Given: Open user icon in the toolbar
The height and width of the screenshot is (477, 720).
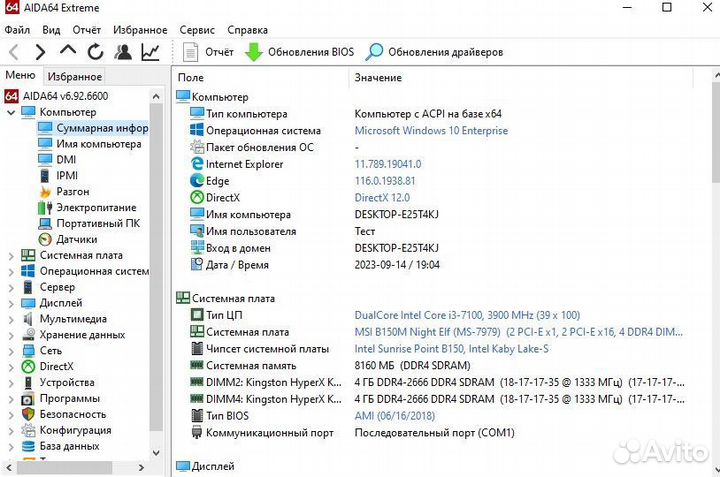Looking at the screenshot, I should [123, 52].
